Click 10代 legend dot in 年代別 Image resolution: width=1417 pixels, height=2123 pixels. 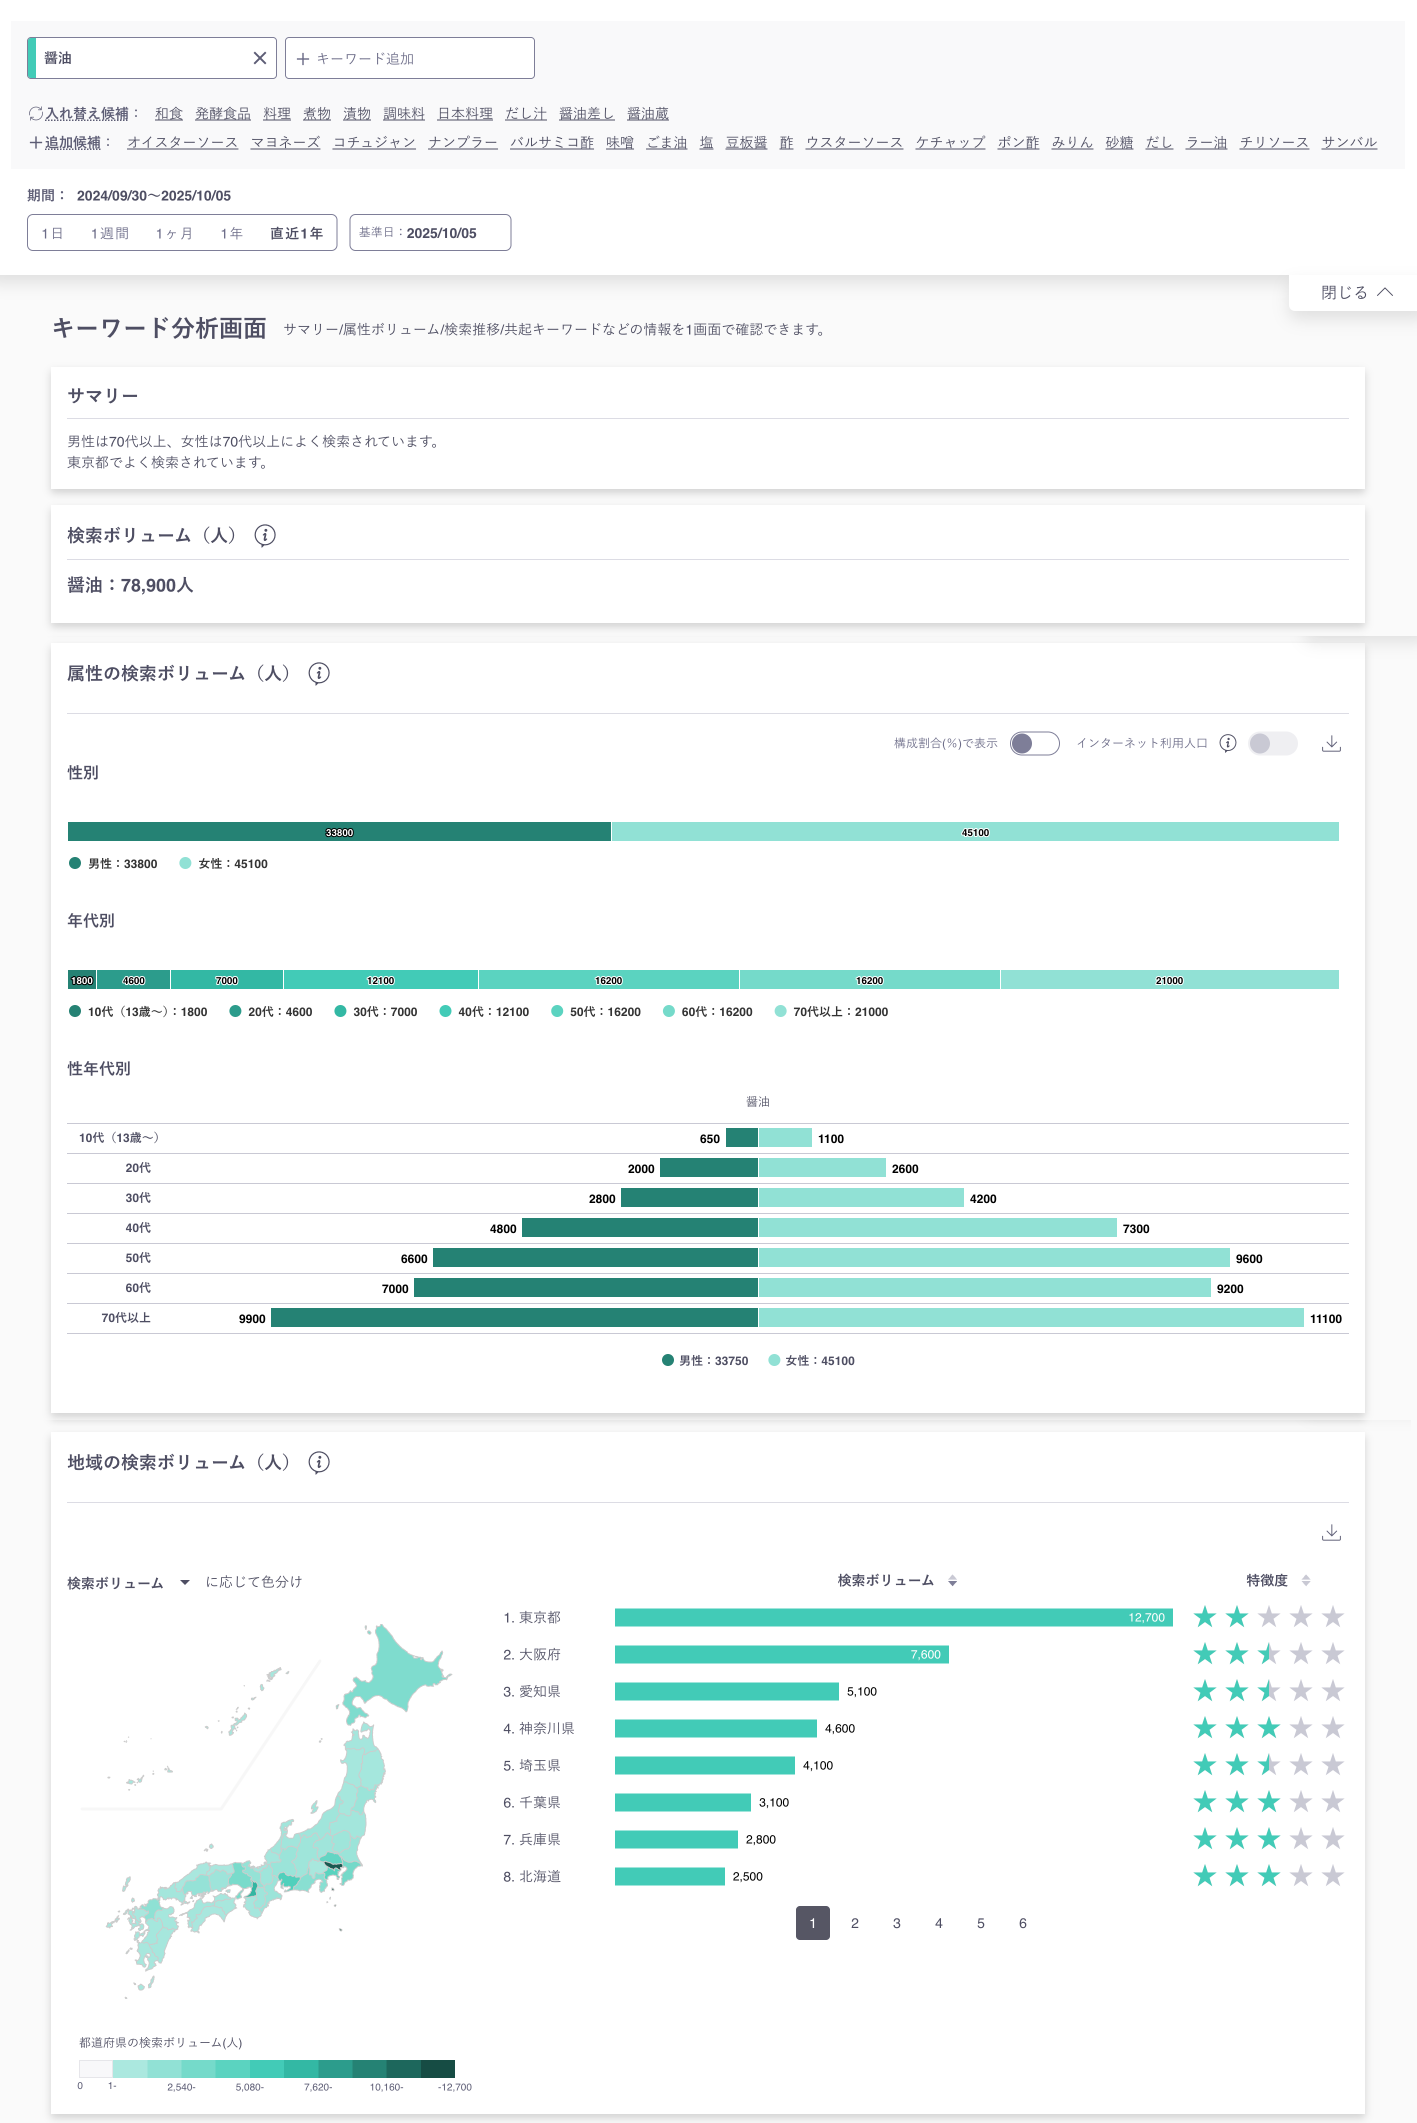[x=75, y=1011]
